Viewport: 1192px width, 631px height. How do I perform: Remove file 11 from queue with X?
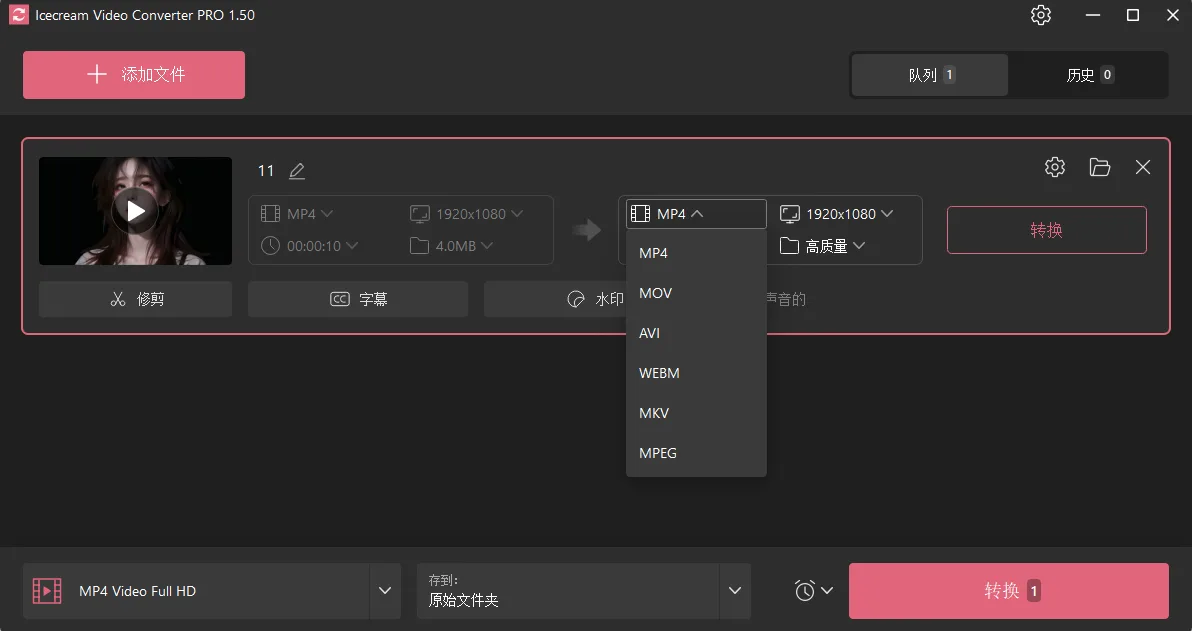pyautogui.click(x=1143, y=167)
